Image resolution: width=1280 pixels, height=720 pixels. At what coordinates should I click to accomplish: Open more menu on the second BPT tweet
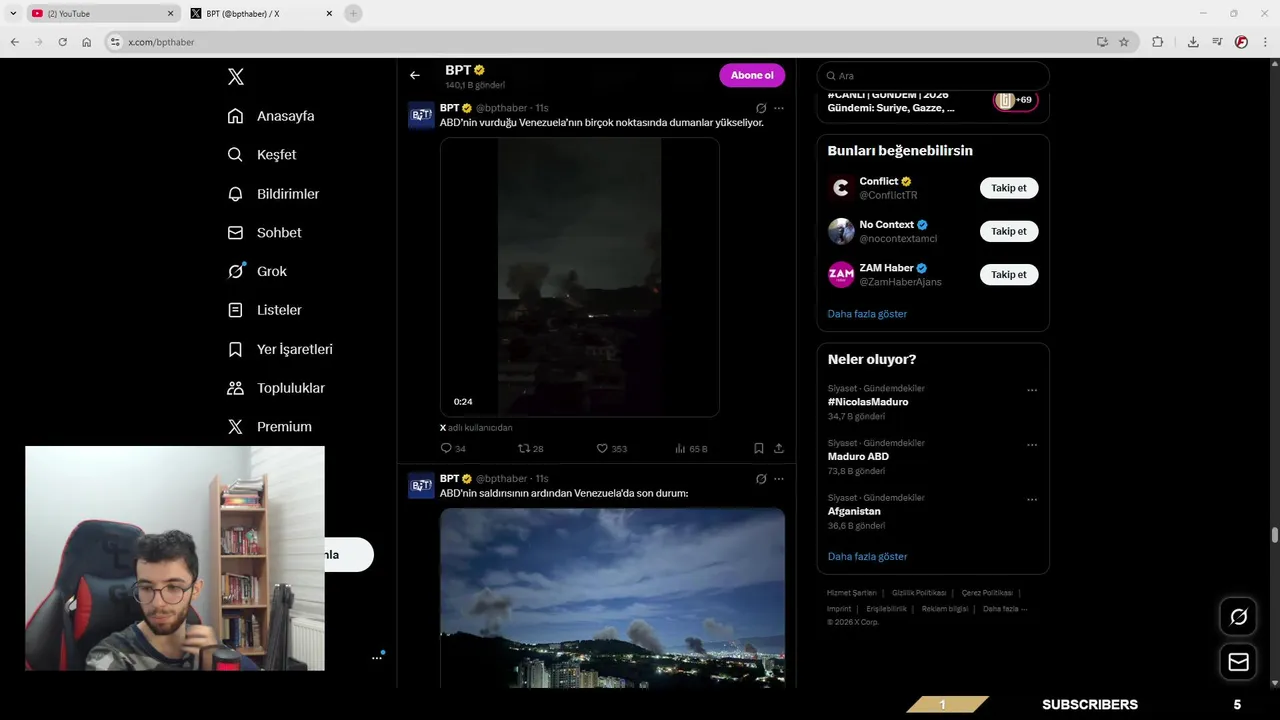click(x=779, y=479)
